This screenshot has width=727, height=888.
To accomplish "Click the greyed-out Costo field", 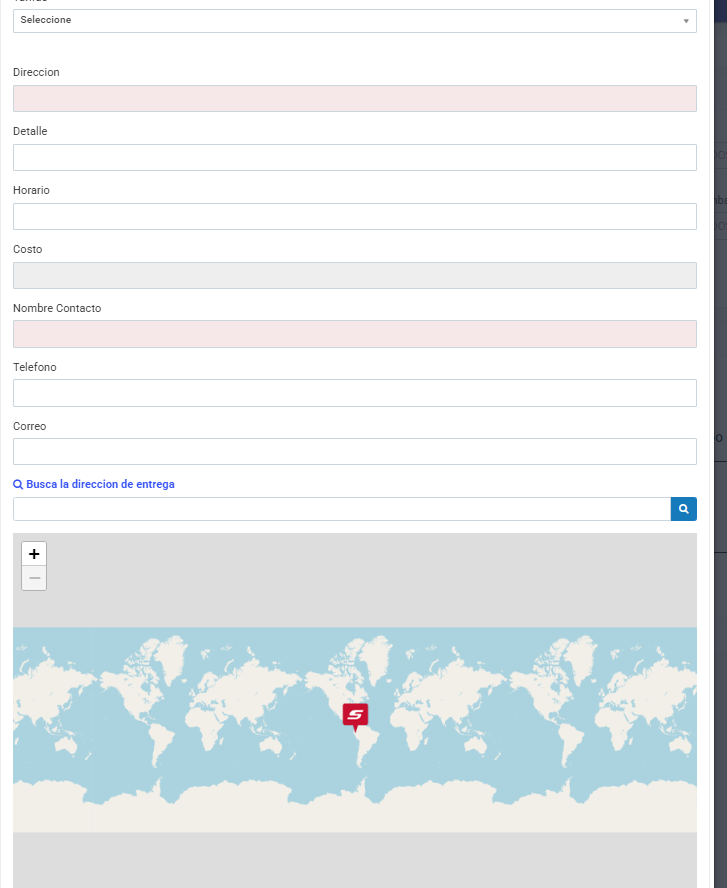I will (354, 275).
